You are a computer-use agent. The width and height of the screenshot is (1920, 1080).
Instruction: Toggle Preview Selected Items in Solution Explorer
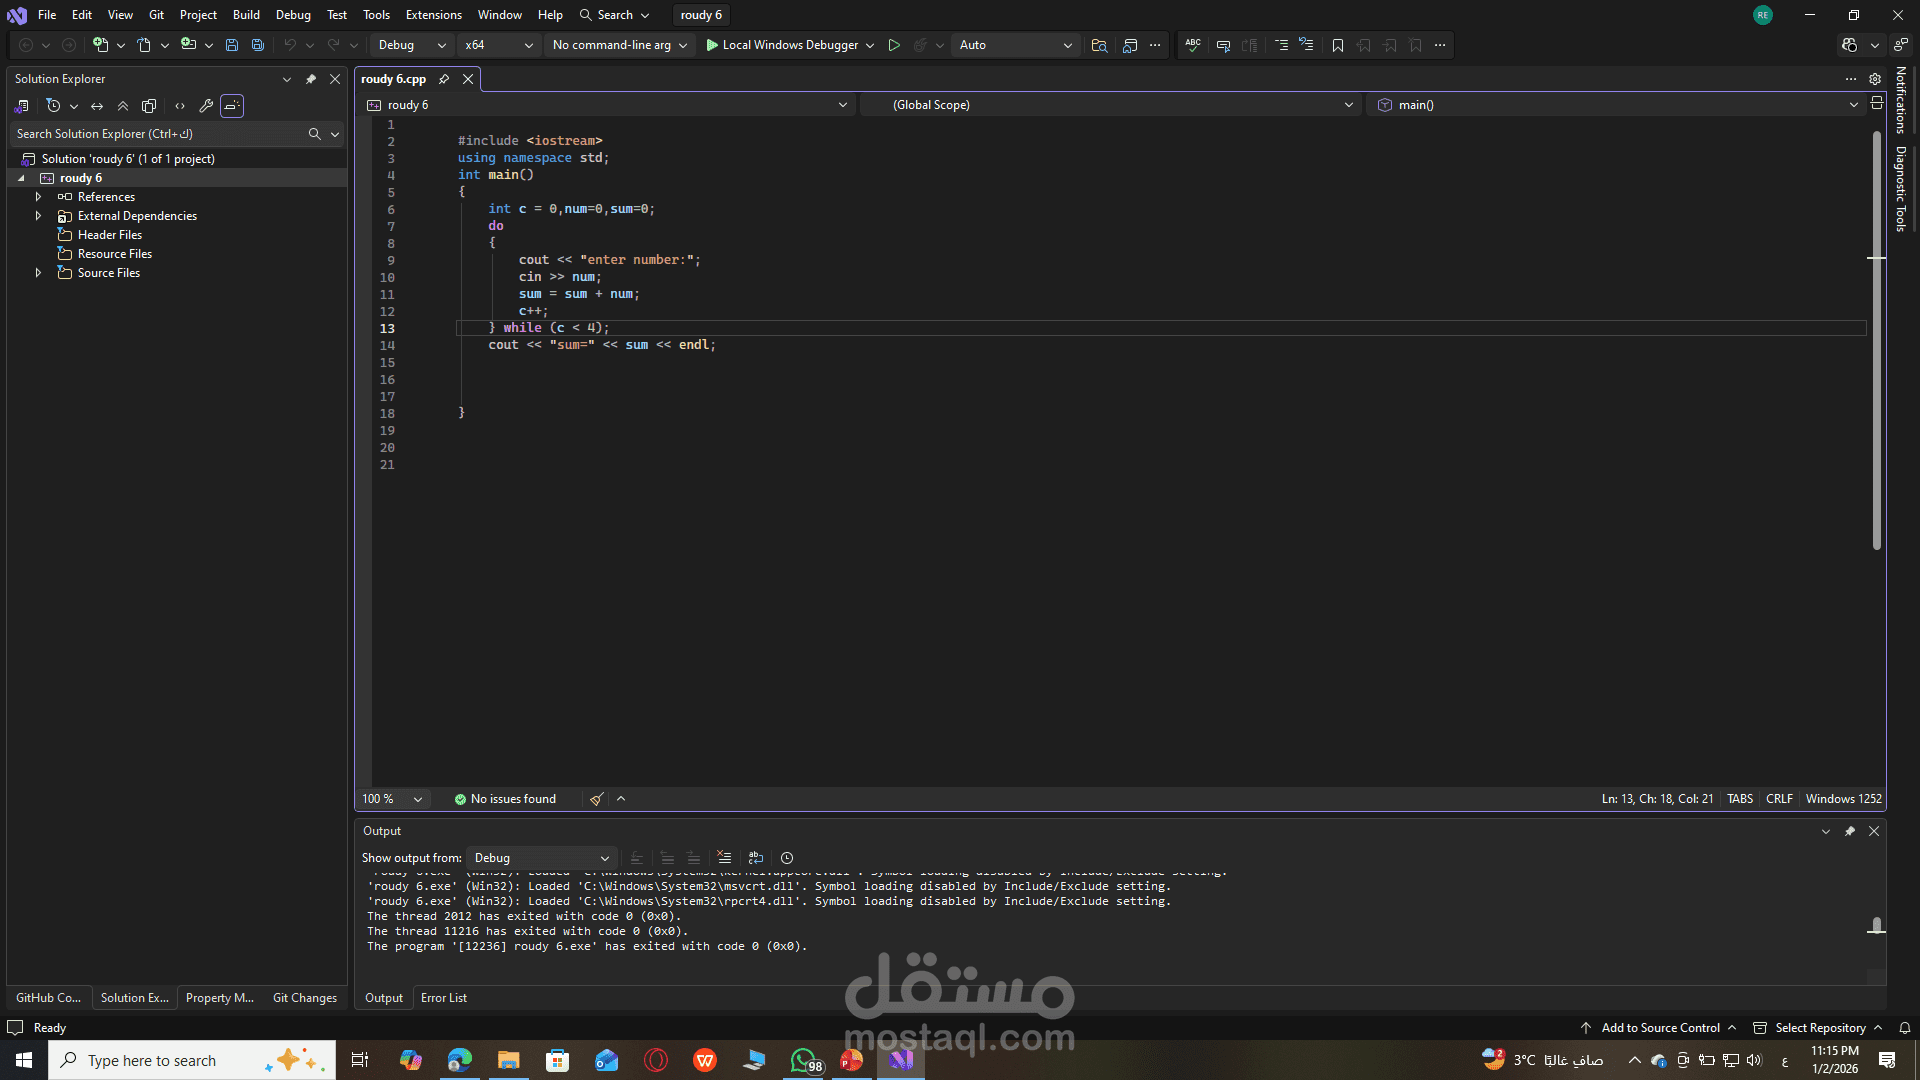[232, 106]
